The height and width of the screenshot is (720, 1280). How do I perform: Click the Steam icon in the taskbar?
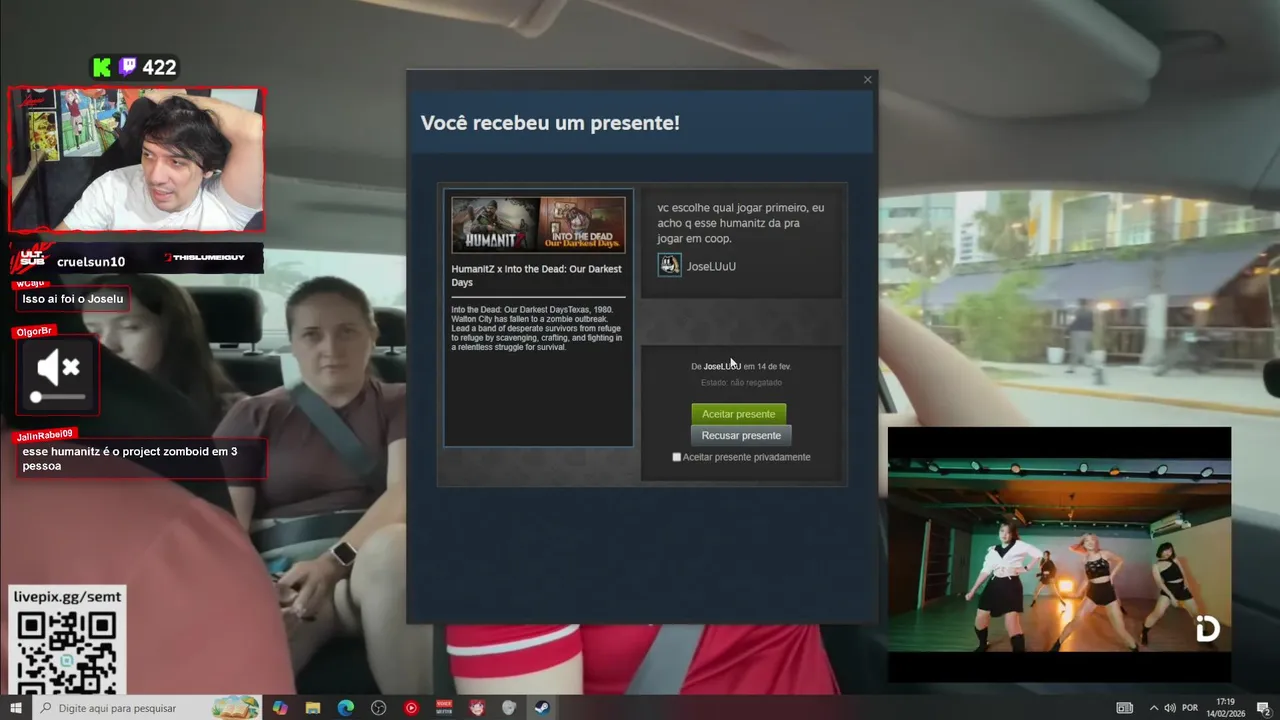tap(542, 708)
